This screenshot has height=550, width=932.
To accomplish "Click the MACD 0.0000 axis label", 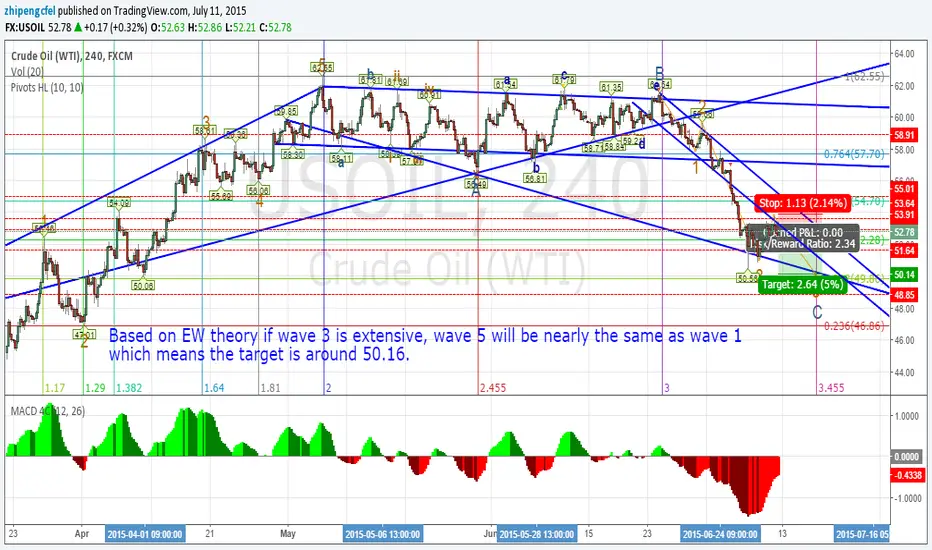I will pyautogui.click(x=906, y=457).
